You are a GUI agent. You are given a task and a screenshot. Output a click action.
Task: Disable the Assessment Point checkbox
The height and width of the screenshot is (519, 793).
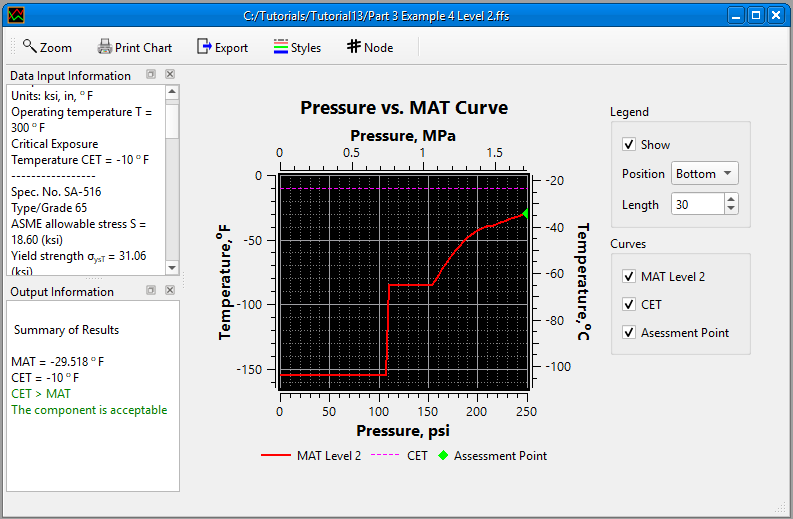(629, 333)
